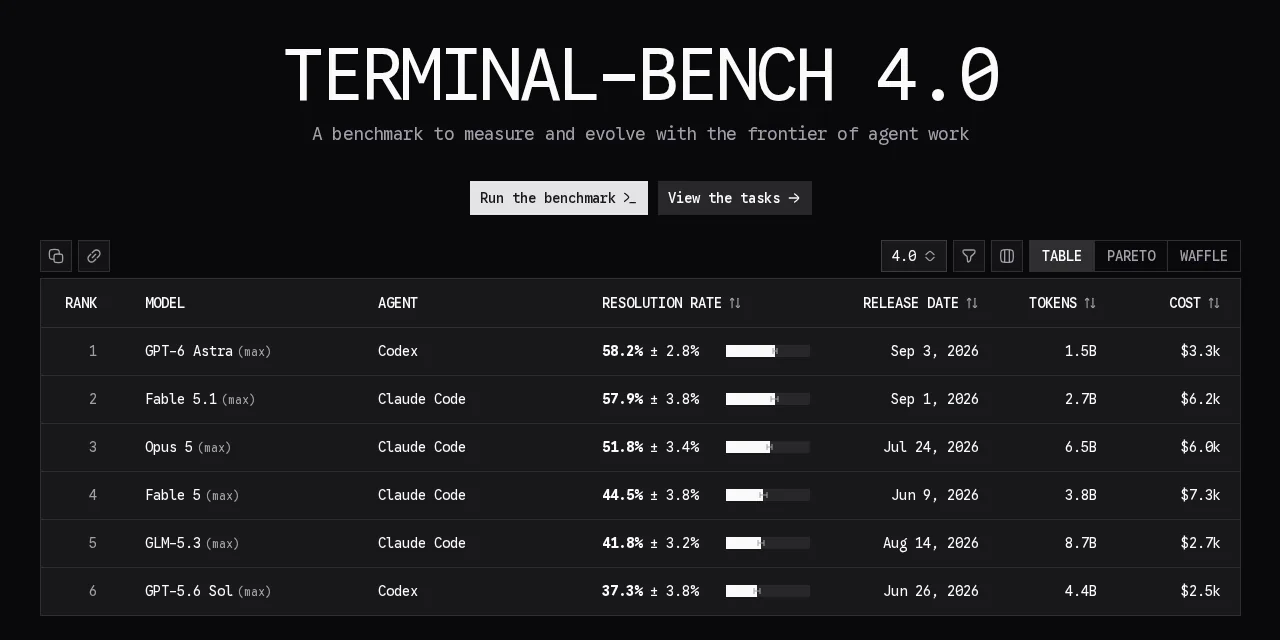
Task: Open the 4.0 version dropdown
Action: (x=914, y=256)
